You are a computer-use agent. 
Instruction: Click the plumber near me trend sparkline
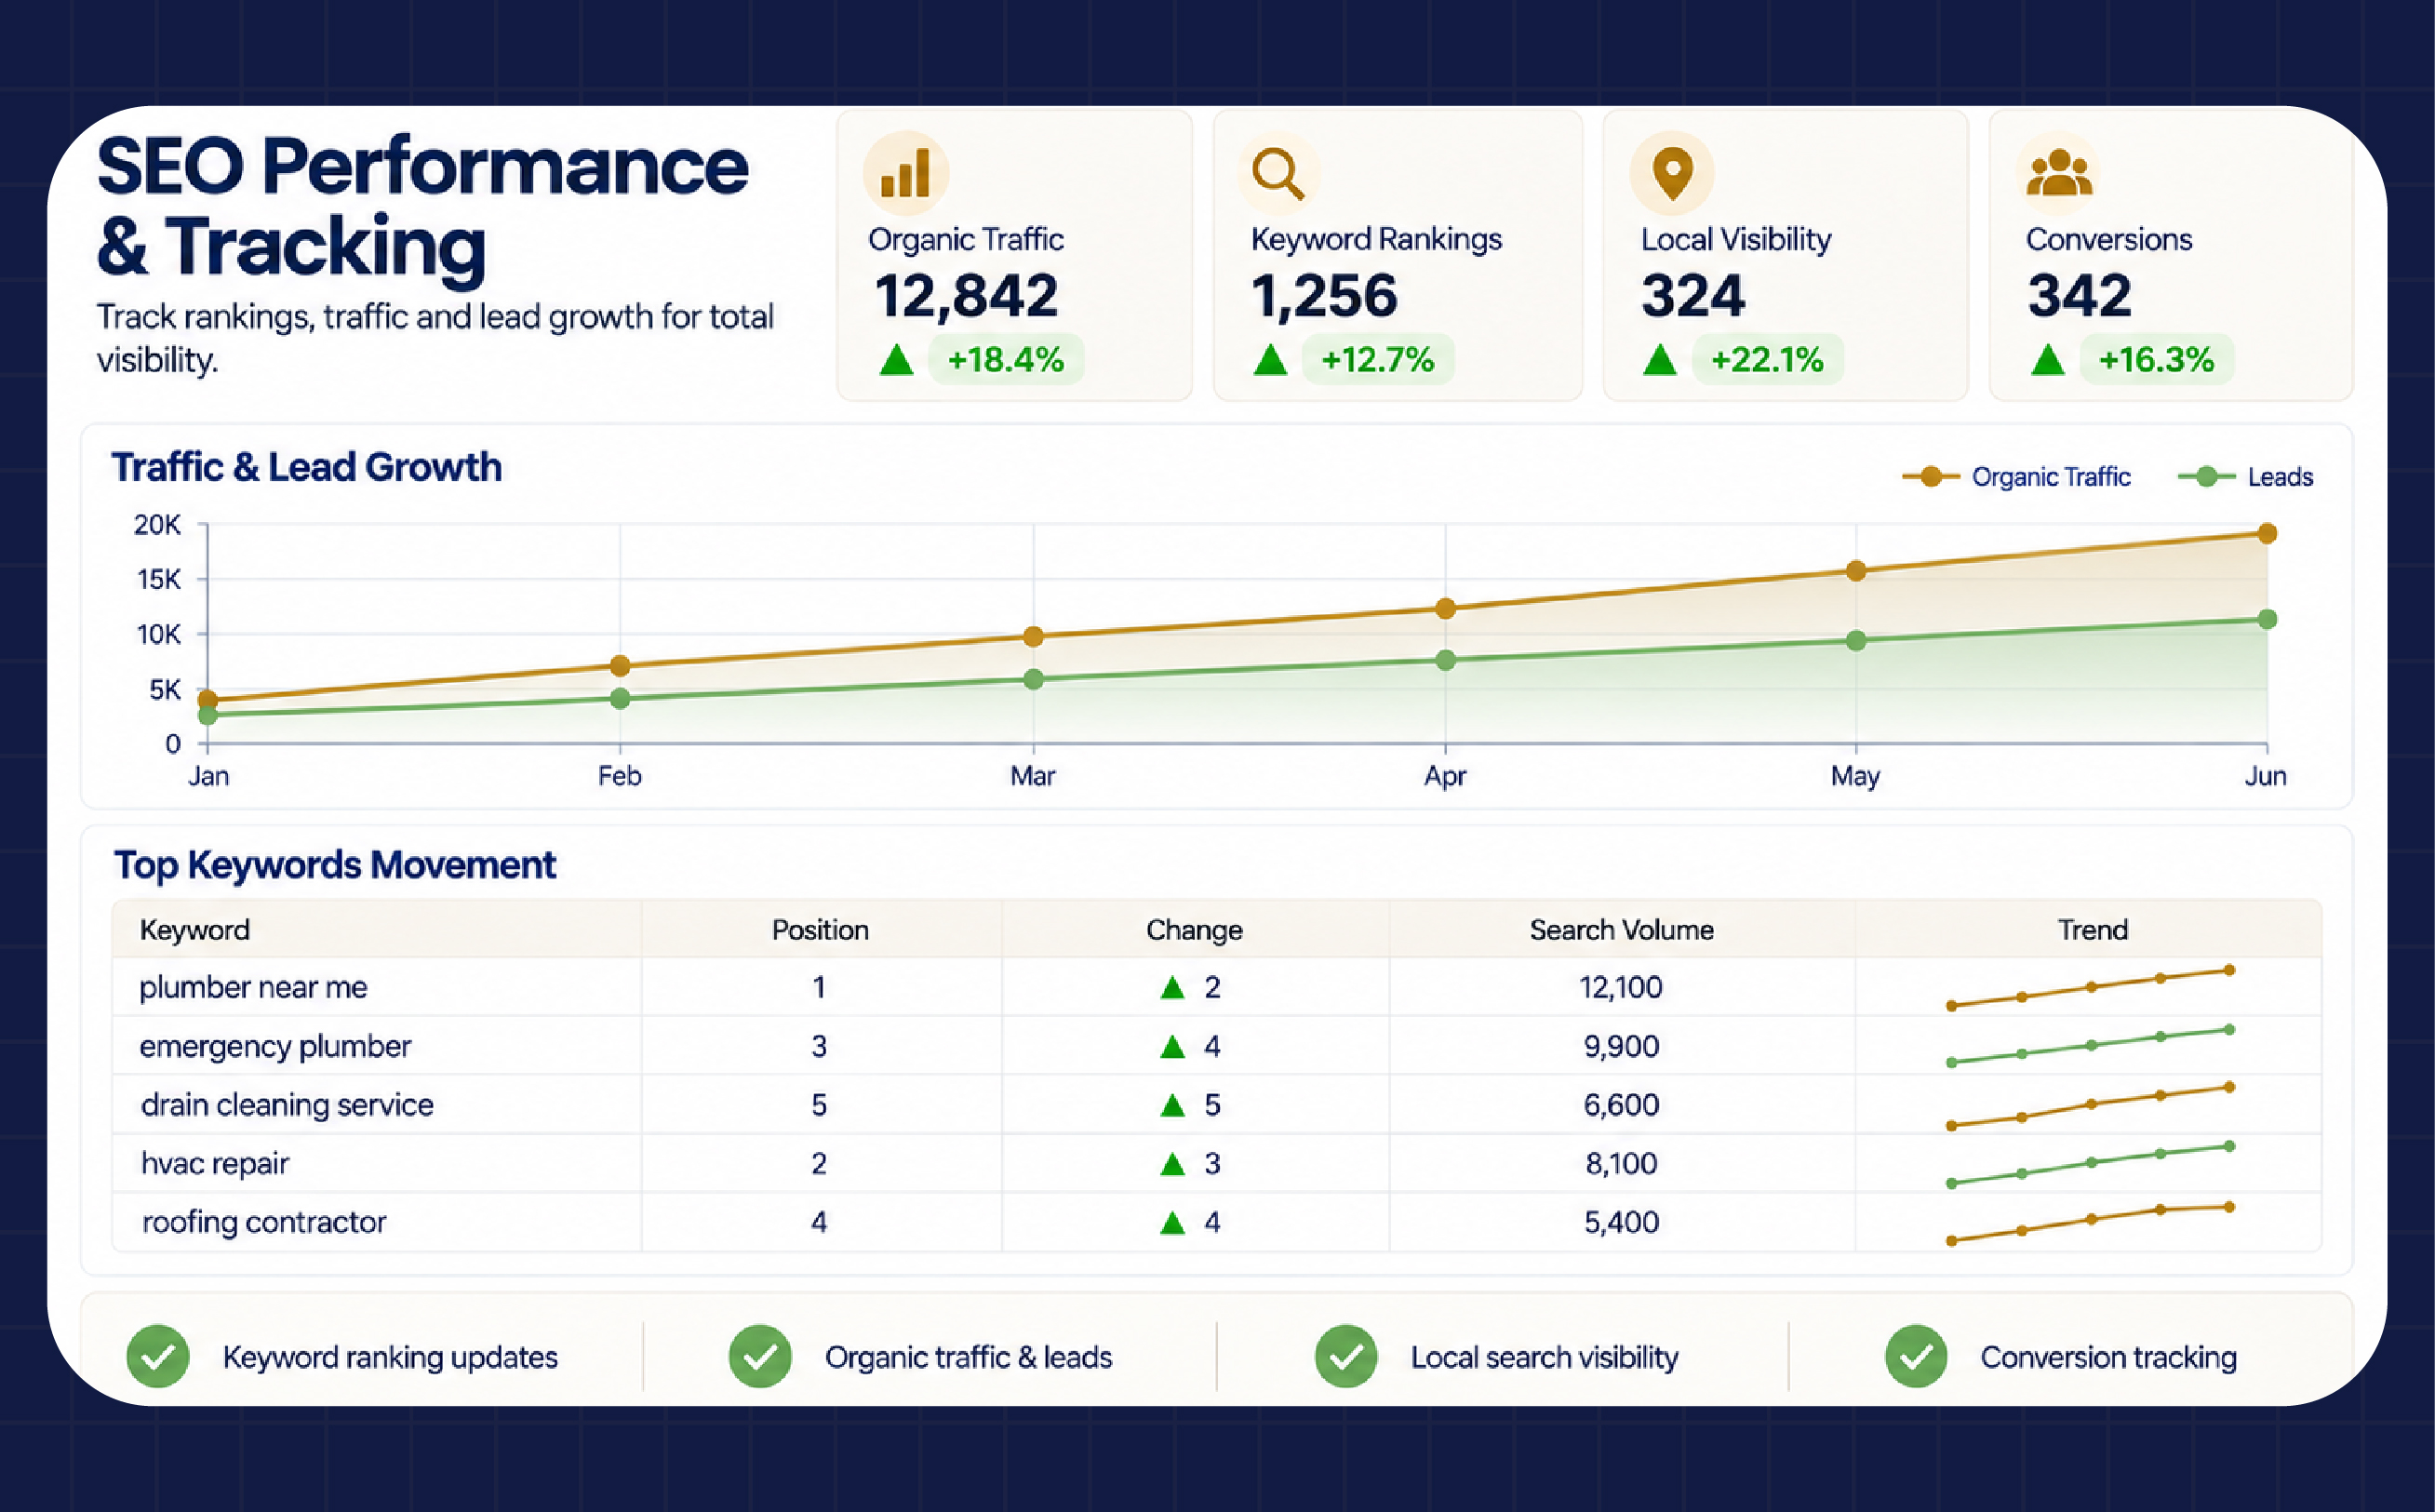[2090, 988]
